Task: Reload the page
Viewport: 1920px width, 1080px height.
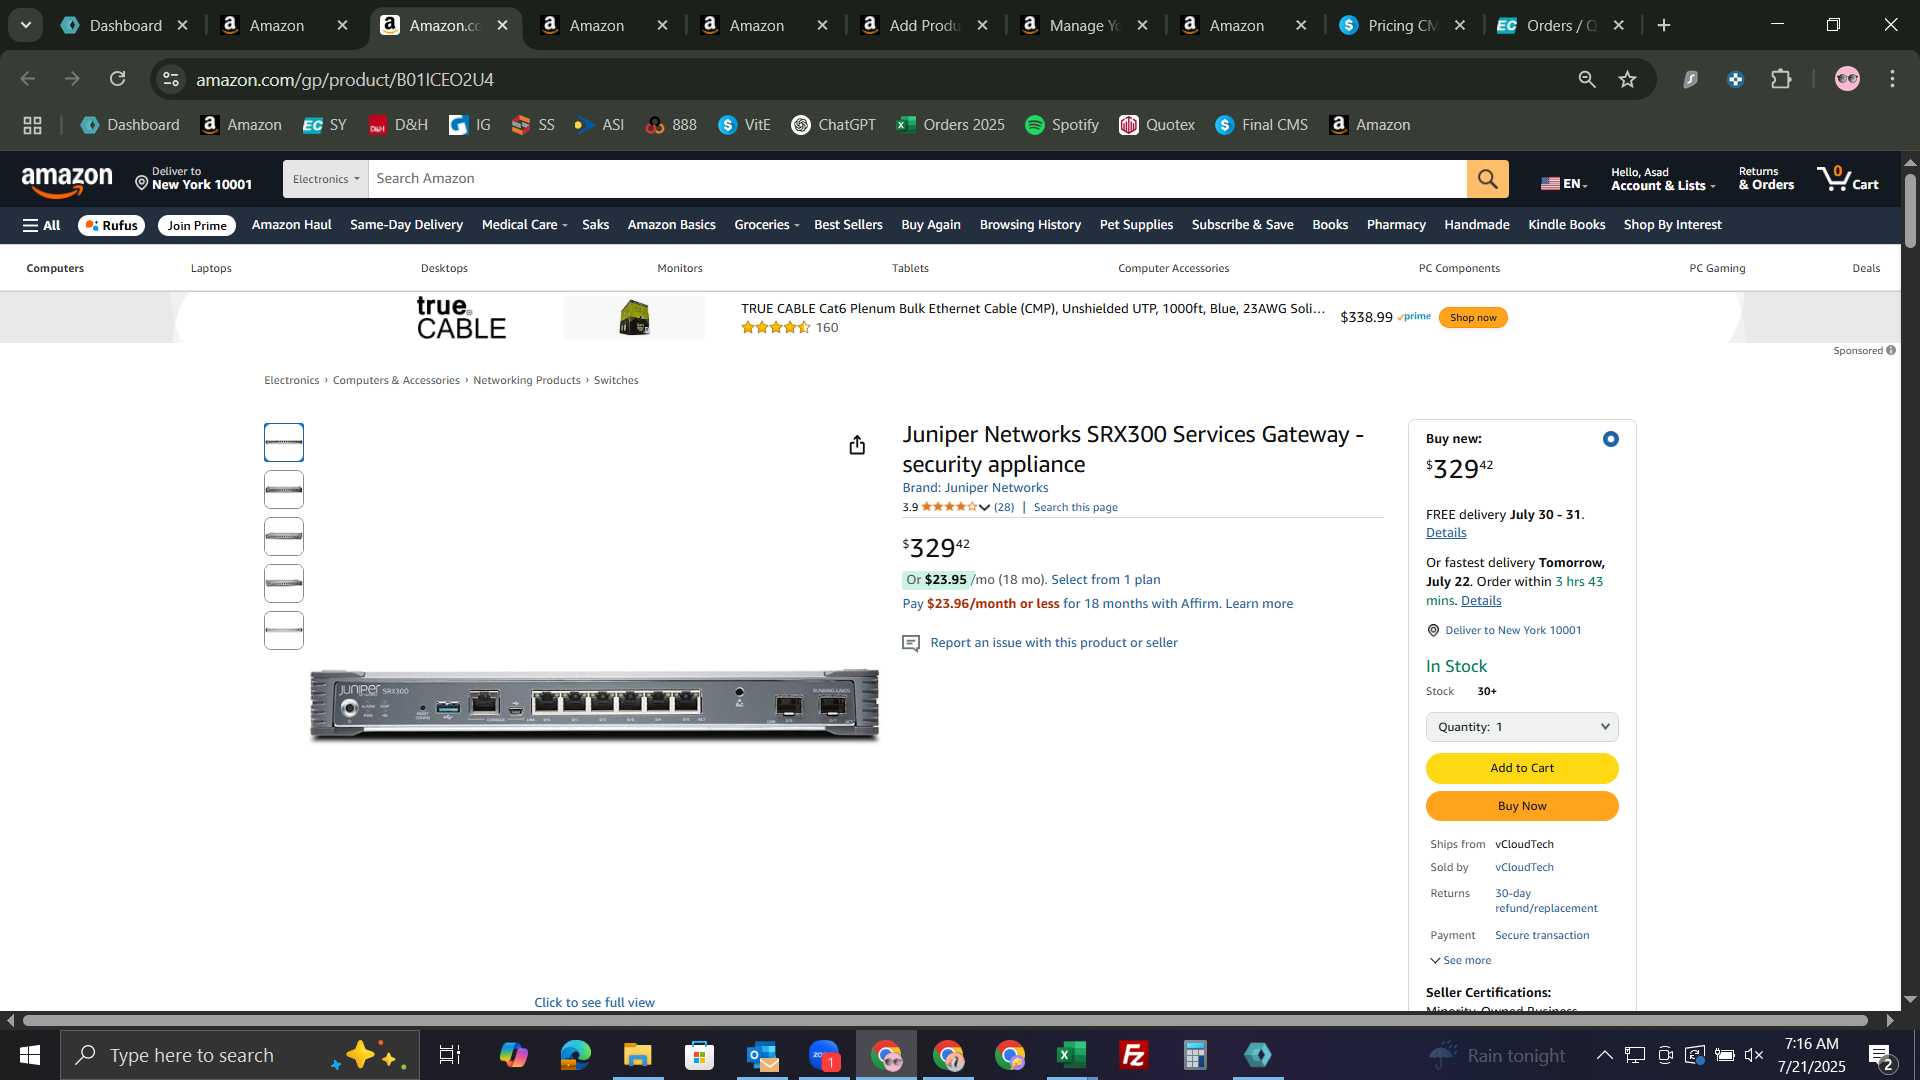Action: (117, 79)
